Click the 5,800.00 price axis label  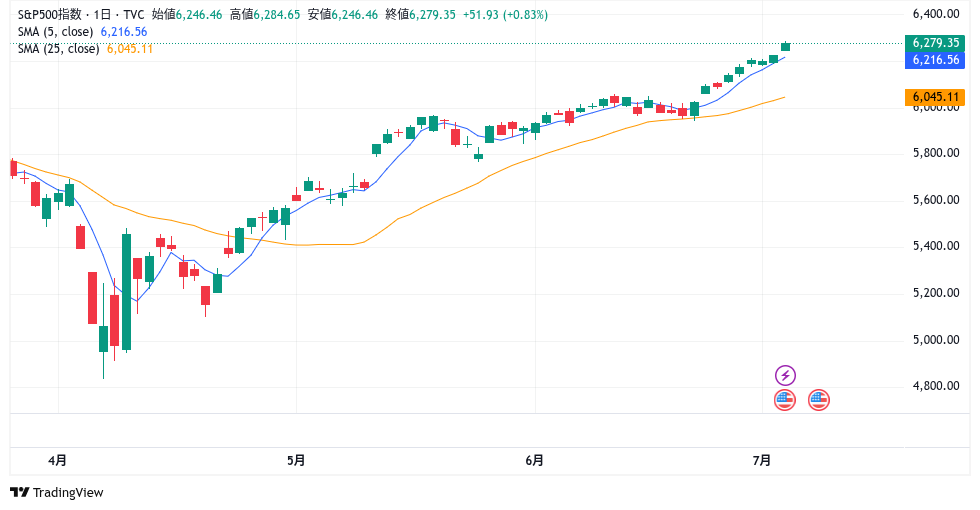pyautogui.click(x=936, y=153)
